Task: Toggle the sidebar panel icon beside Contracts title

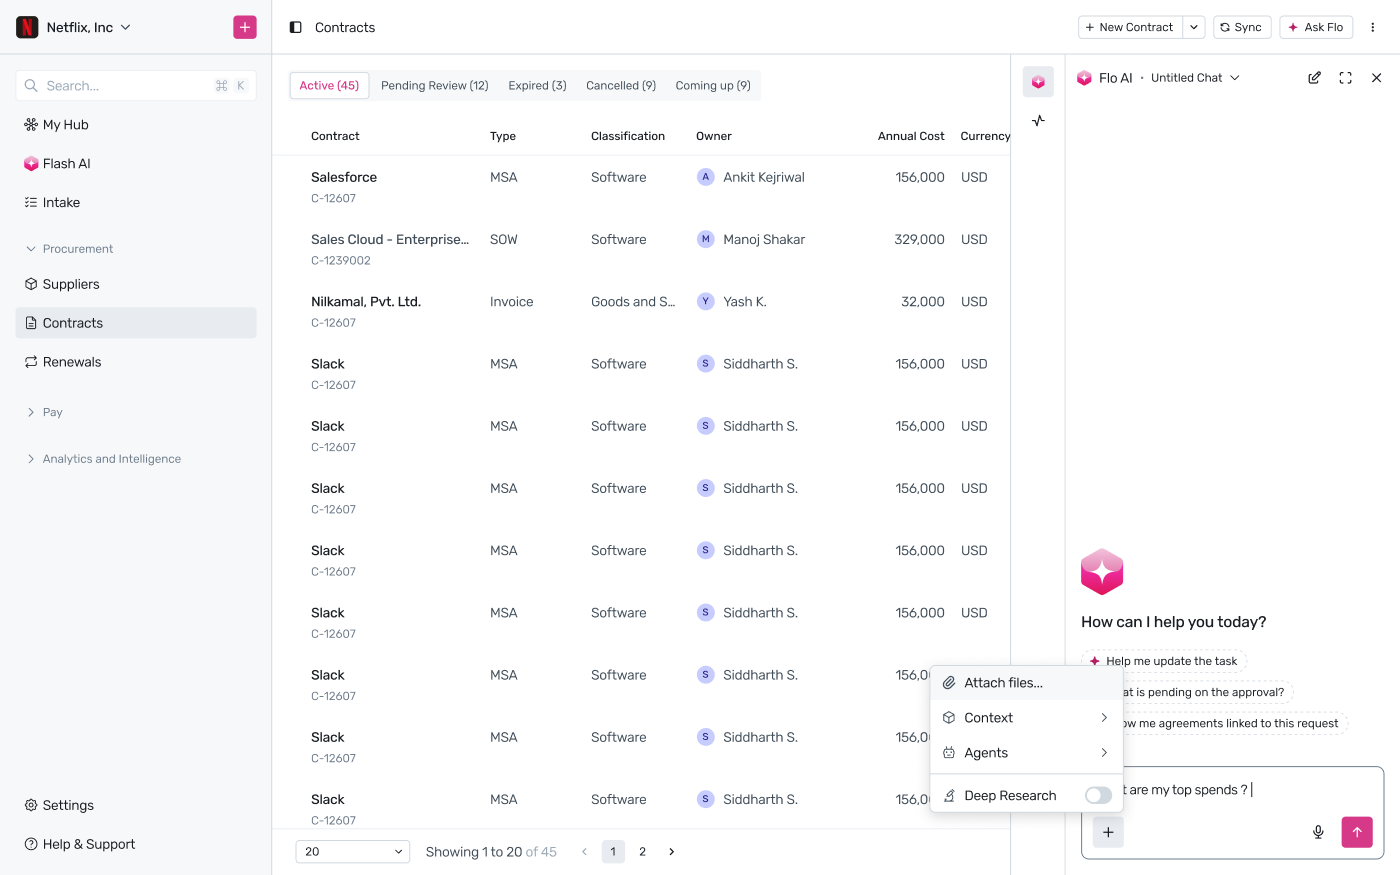Action: (x=295, y=27)
